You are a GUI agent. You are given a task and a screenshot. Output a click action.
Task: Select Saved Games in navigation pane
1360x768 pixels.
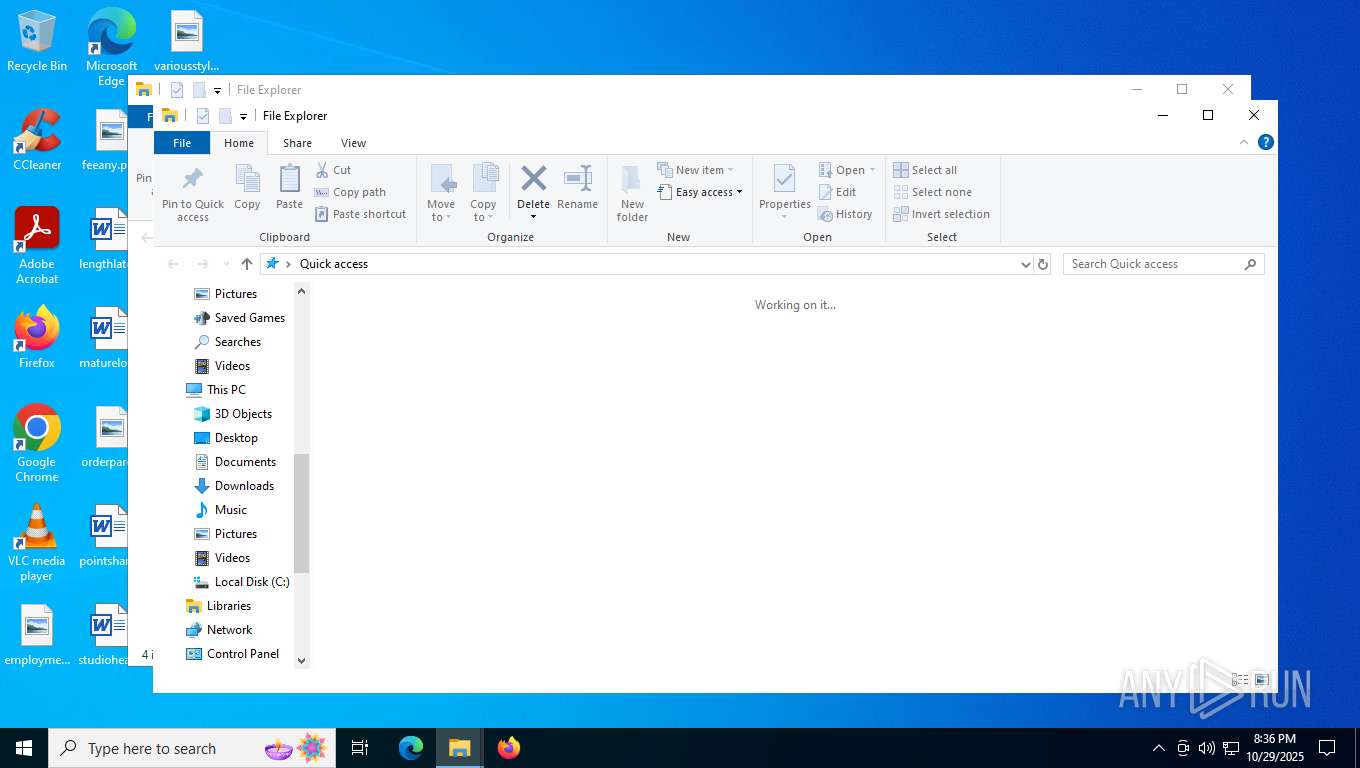[239, 318]
